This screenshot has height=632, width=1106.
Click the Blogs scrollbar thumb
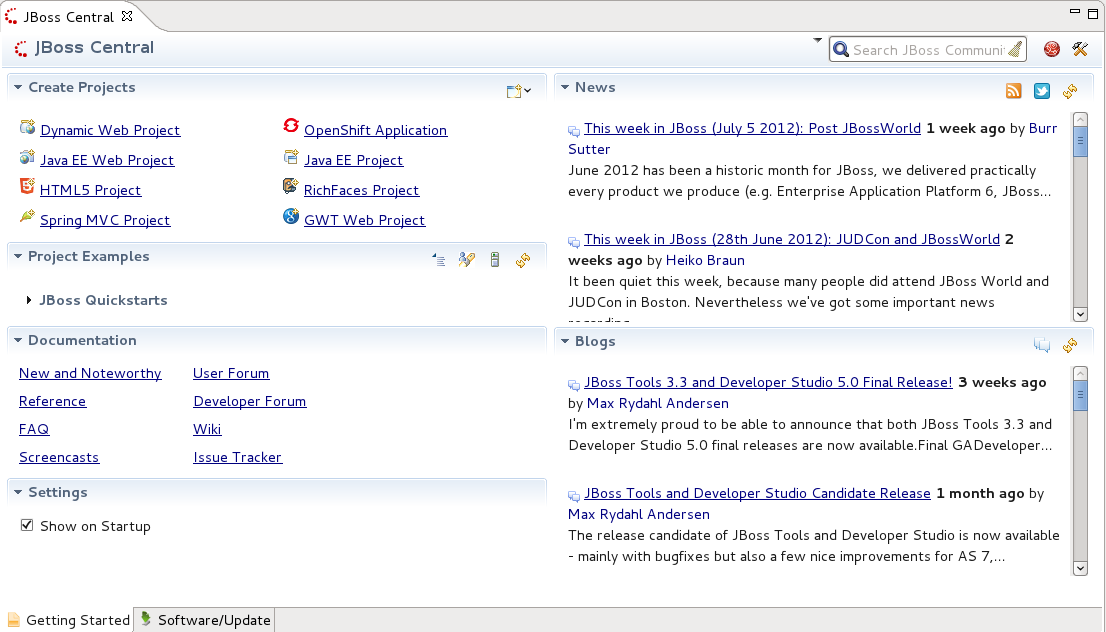tap(1080, 396)
